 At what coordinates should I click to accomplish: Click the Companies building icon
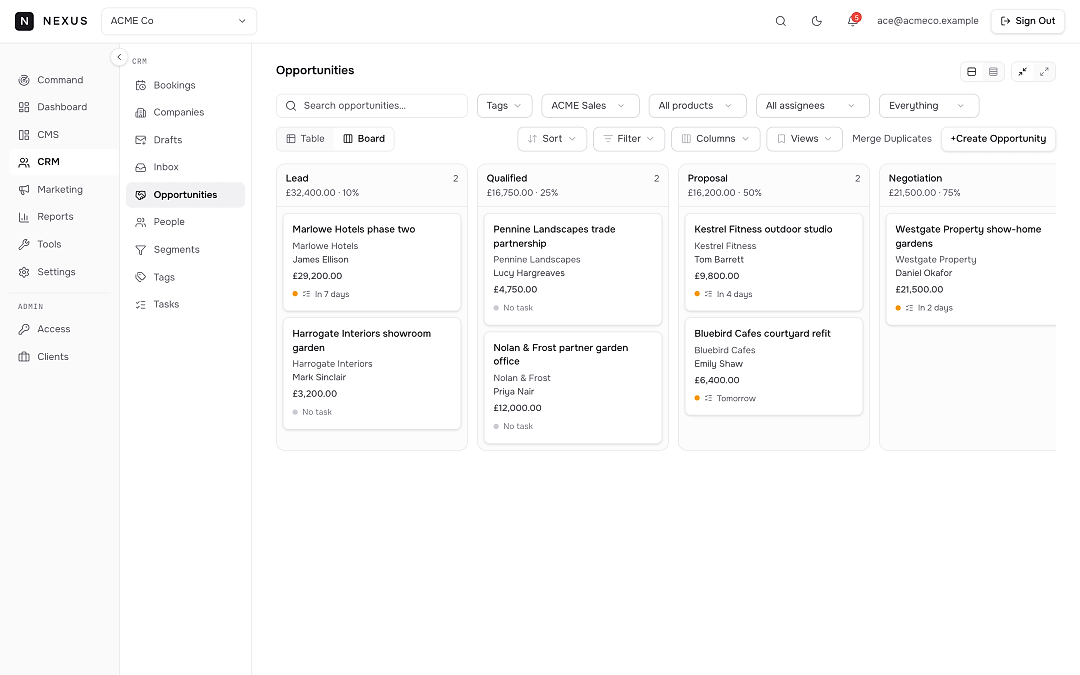click(x=141, y=112)
